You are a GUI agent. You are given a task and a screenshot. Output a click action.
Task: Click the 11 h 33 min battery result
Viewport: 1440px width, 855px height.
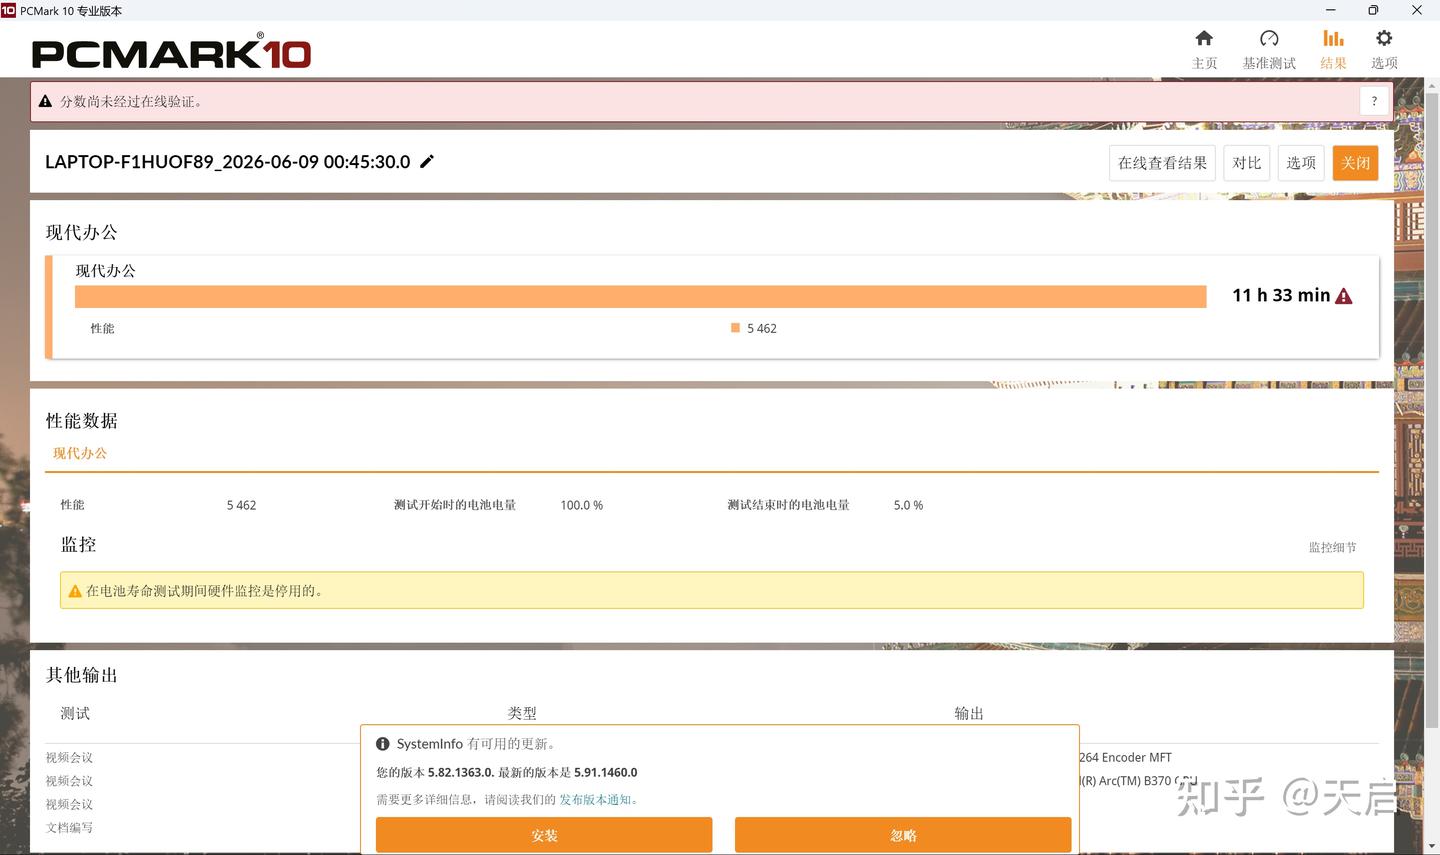1281,295
